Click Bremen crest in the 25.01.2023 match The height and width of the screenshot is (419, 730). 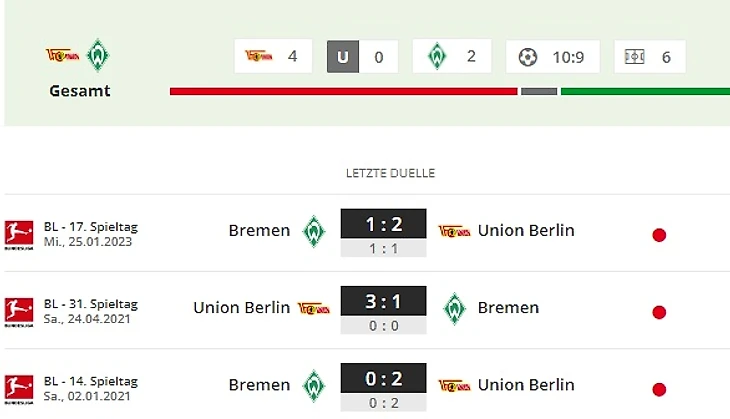coord(315,231)
